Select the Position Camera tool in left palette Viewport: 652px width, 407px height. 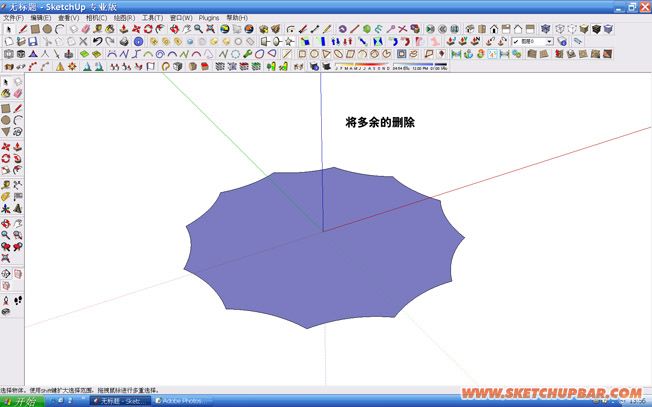[6, 300]
